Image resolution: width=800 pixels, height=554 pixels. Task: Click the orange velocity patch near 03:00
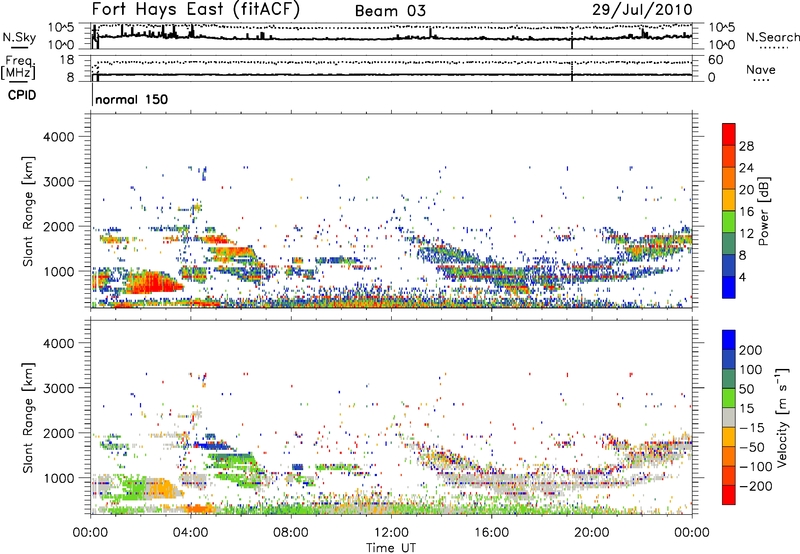coord(163,487)
